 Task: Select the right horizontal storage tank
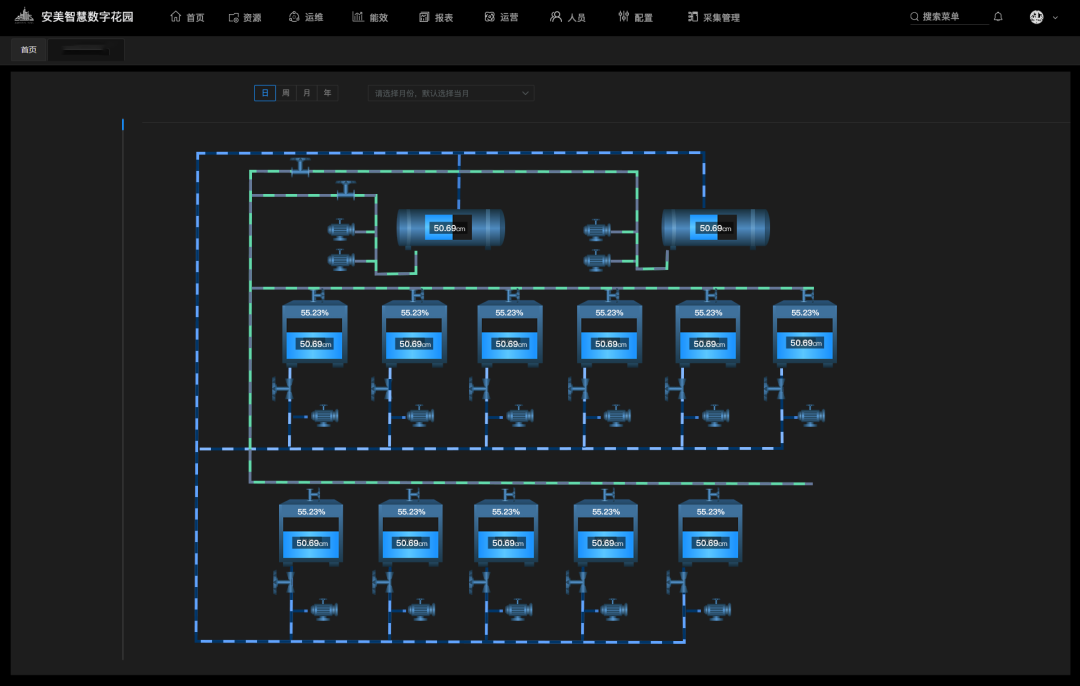coord(715,228)
